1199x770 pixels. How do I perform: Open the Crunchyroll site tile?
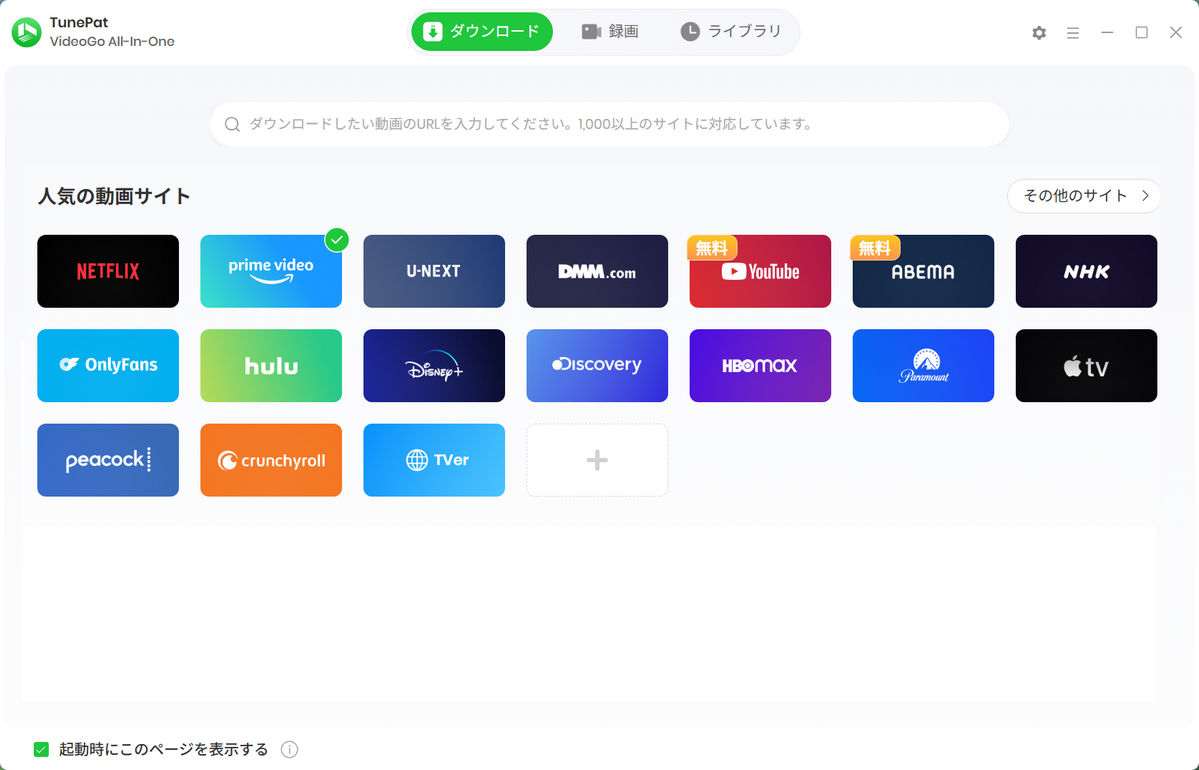(271, 460)
